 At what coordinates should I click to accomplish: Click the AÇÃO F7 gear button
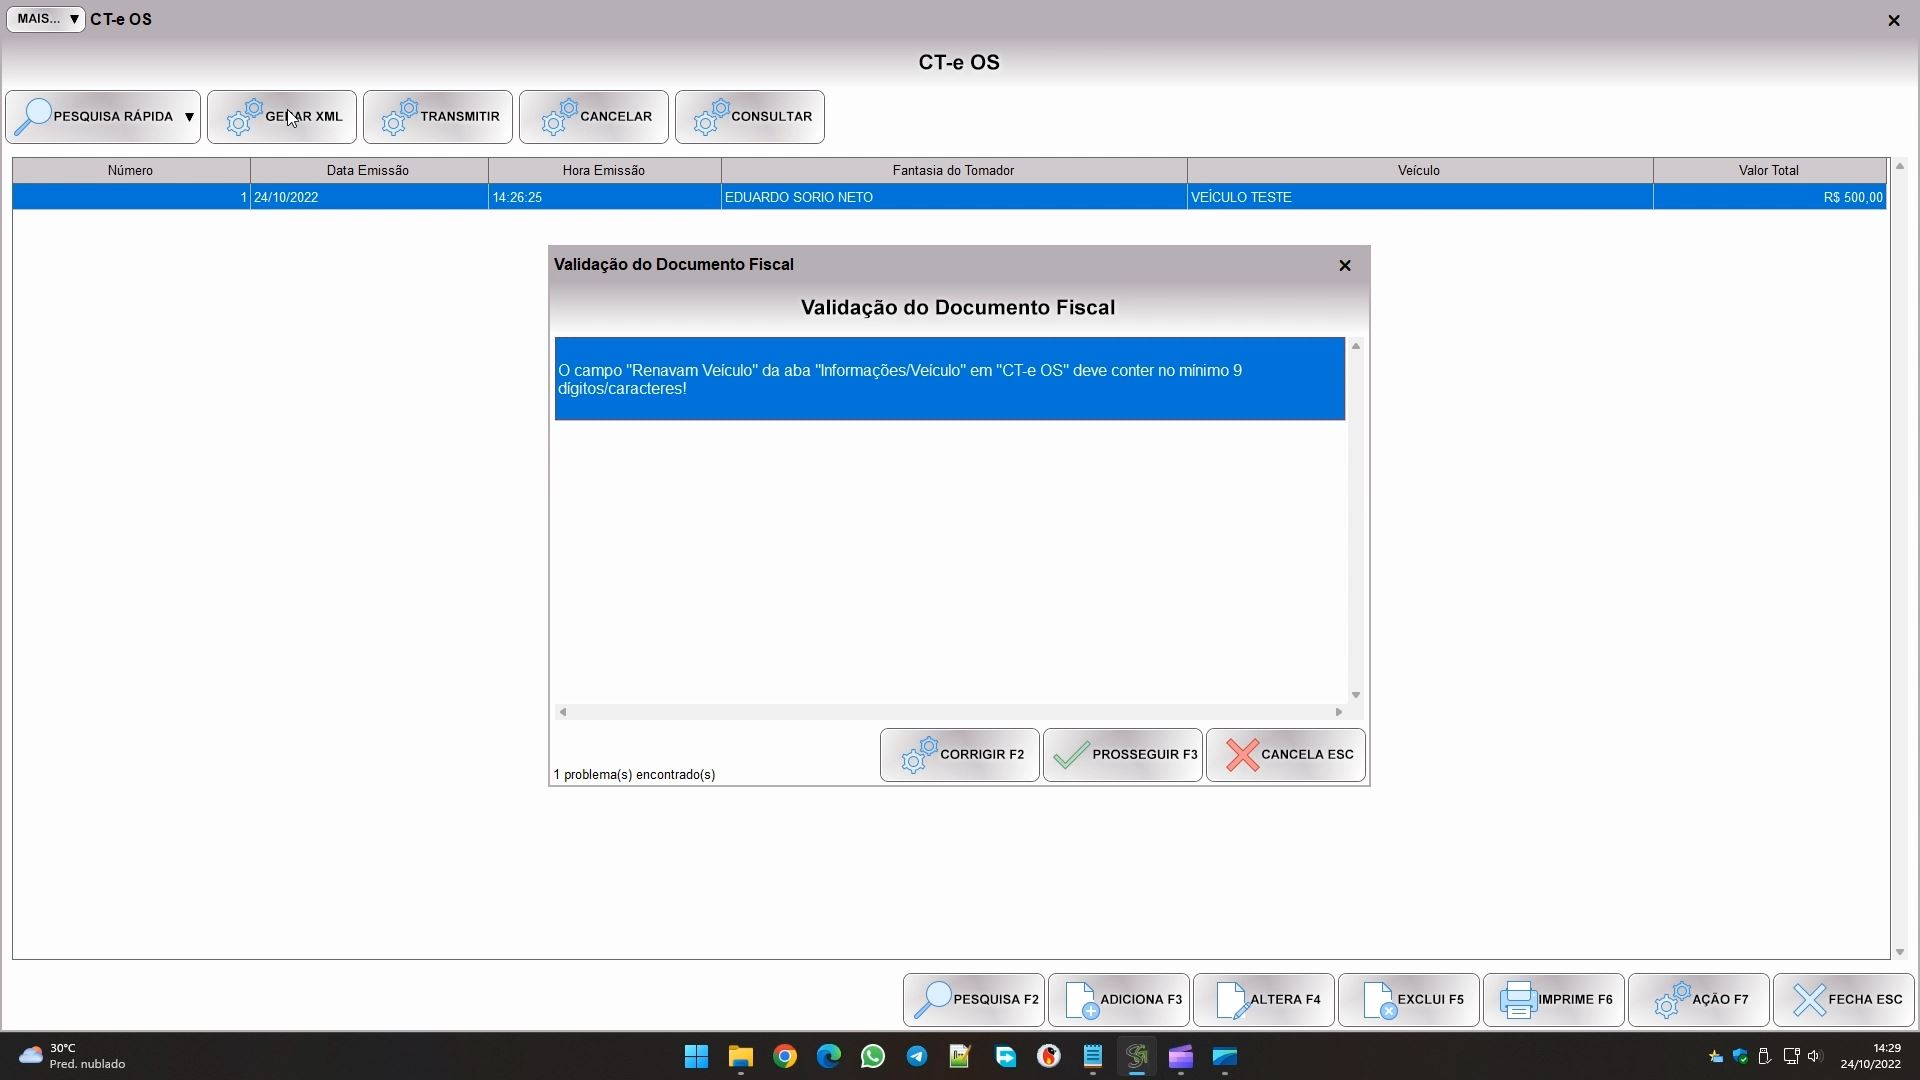pyautogui.click(x=1699, y=1000)
